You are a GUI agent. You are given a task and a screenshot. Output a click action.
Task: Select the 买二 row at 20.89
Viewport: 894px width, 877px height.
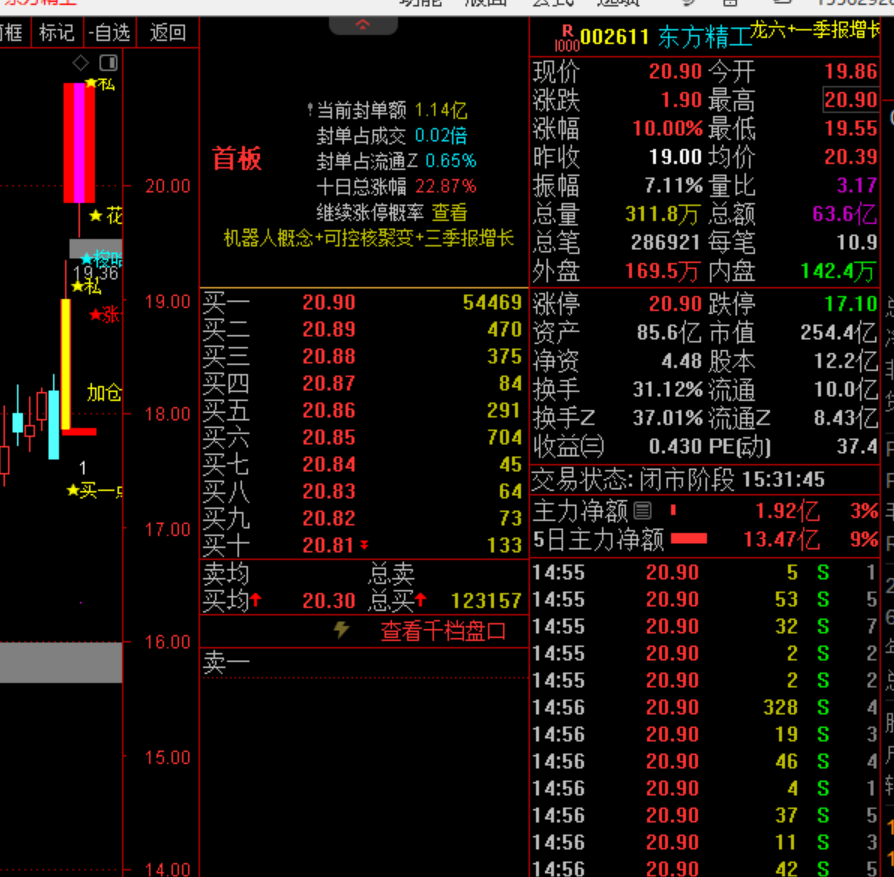click(363, 329)
